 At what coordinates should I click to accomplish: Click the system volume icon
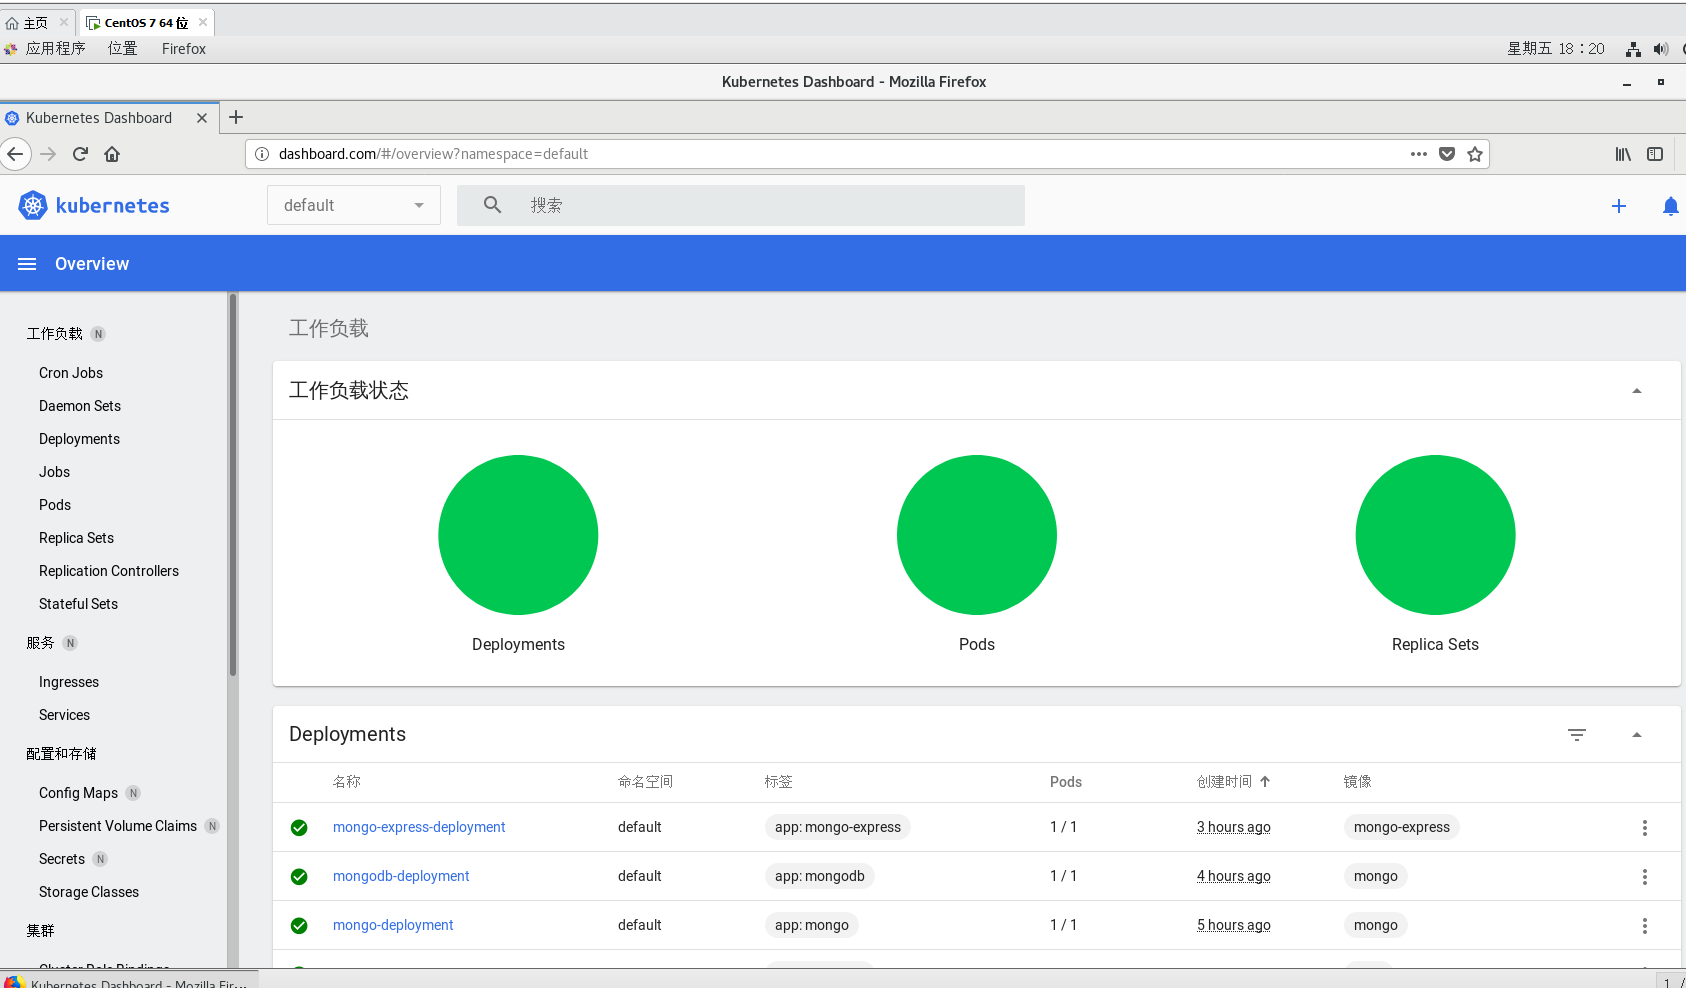coord(1661,49)
